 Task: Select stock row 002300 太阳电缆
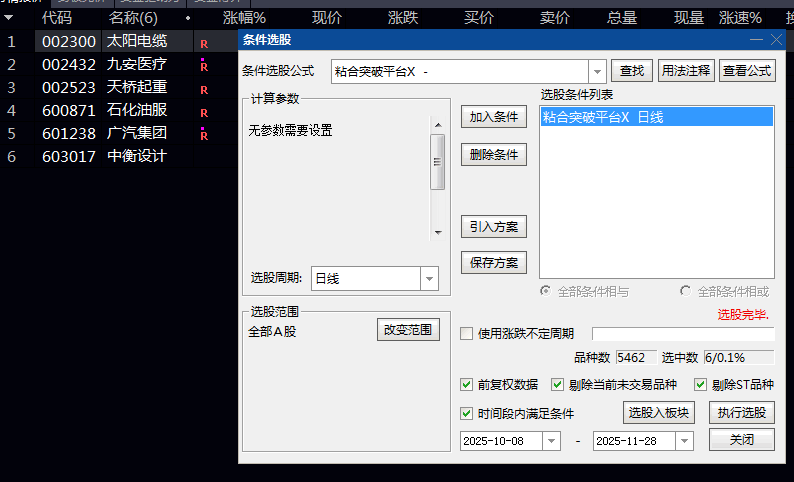119,41
